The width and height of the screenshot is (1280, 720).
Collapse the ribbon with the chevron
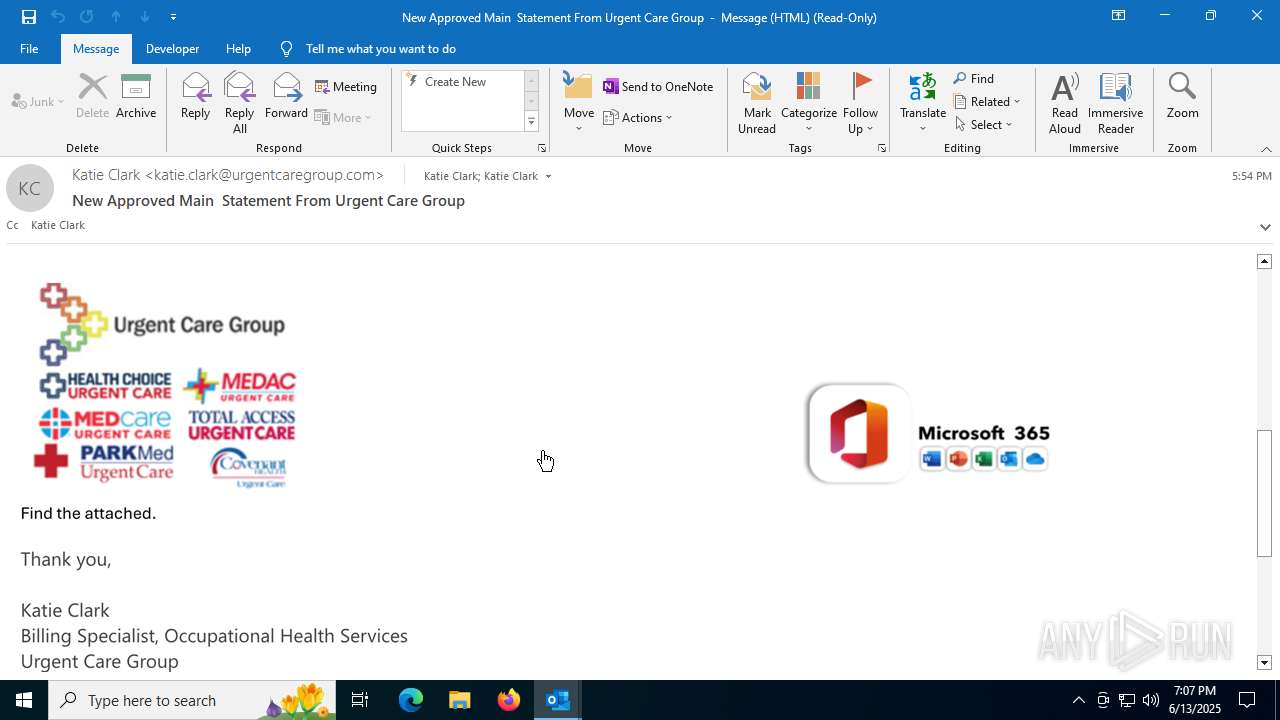pos(1266,149)
